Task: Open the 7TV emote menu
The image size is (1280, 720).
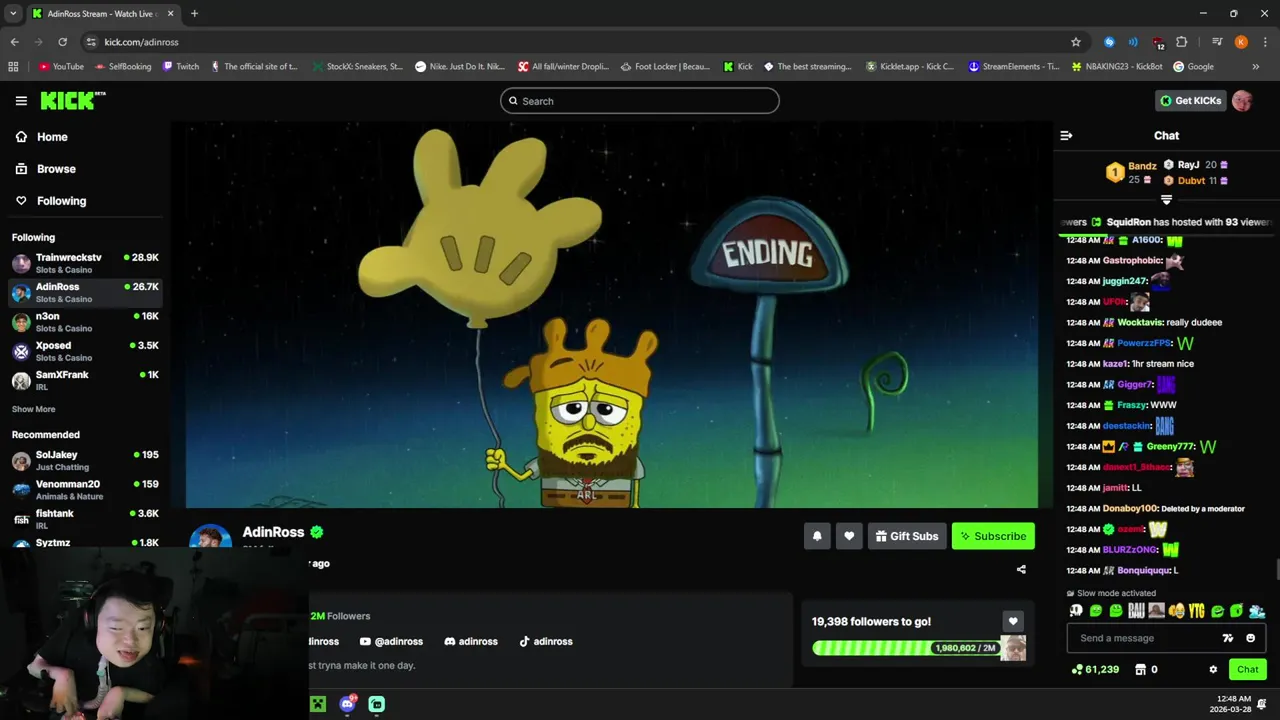Action: click(x=1228, y=638)
